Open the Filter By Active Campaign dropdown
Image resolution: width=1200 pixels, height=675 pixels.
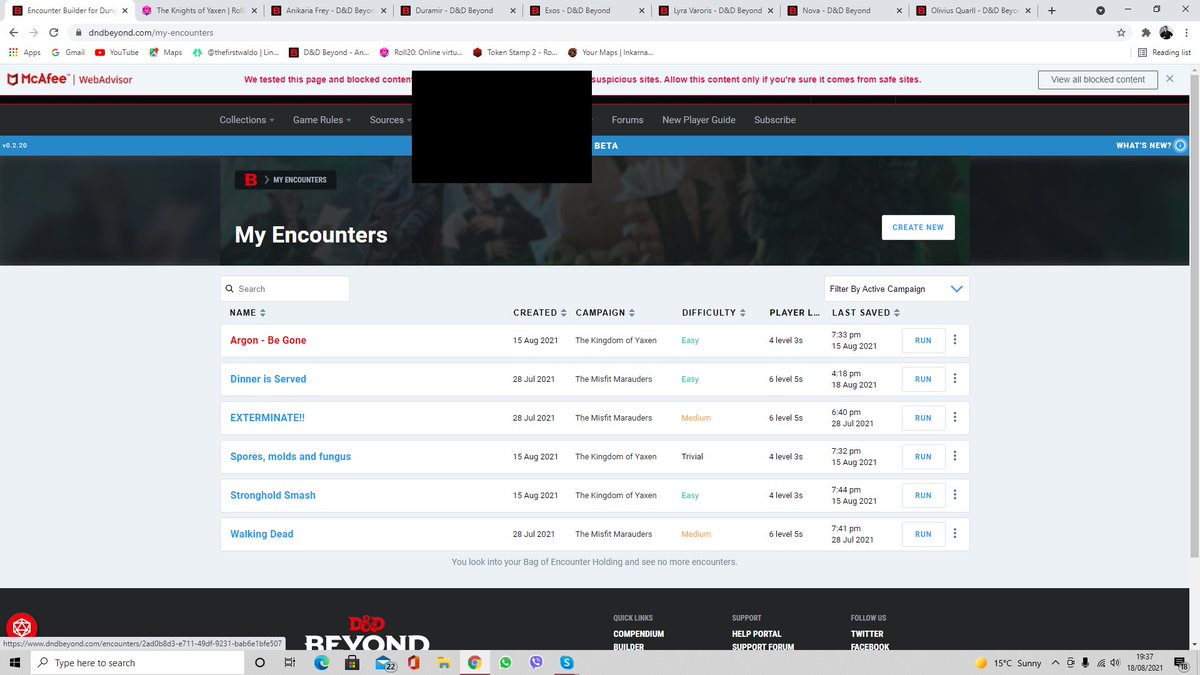click(897, 289)
